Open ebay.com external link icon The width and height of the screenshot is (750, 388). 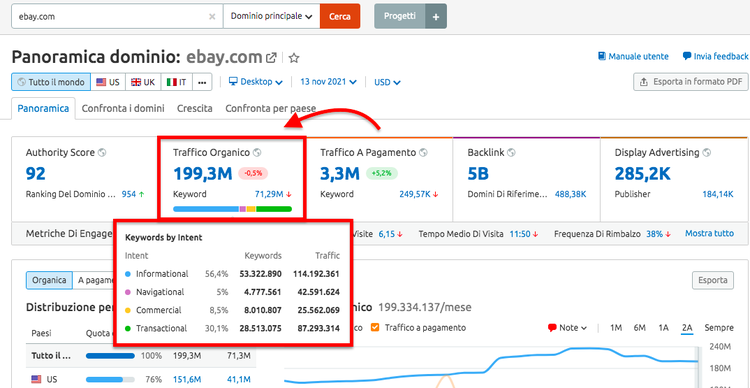271,58
